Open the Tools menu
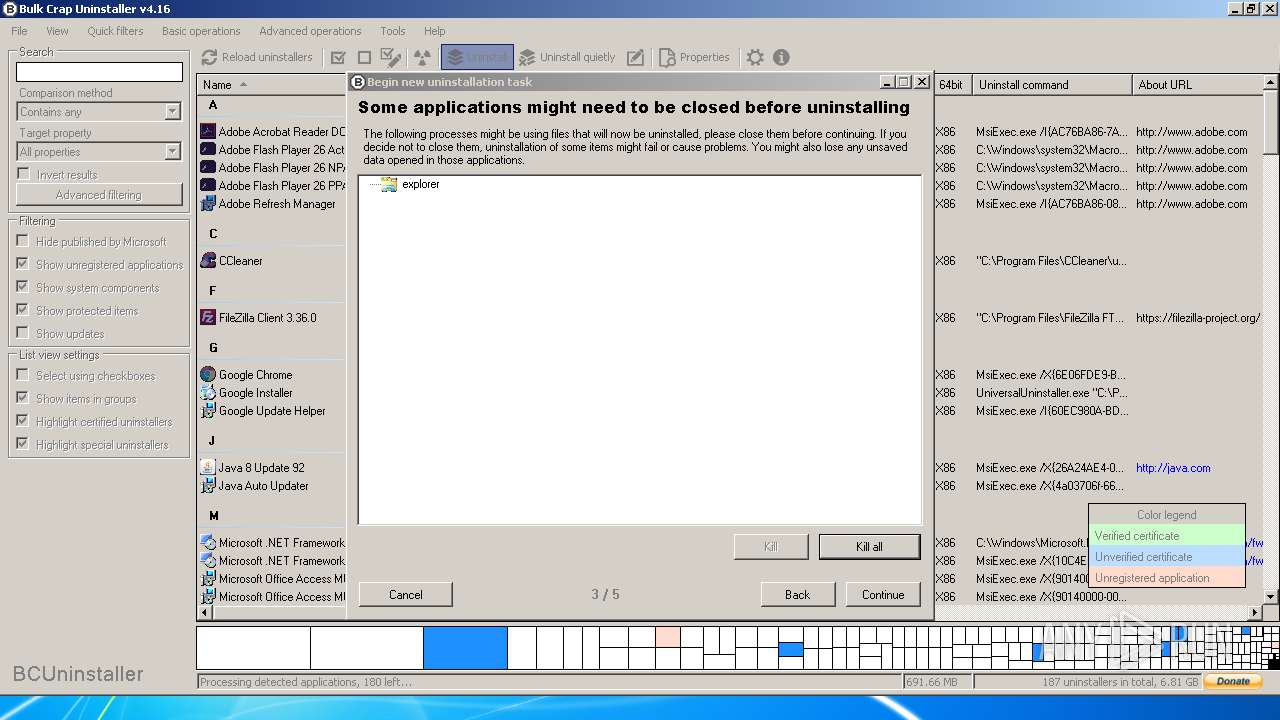The width and height of the screenshot is (1280, 720). (x=393, y=31)
